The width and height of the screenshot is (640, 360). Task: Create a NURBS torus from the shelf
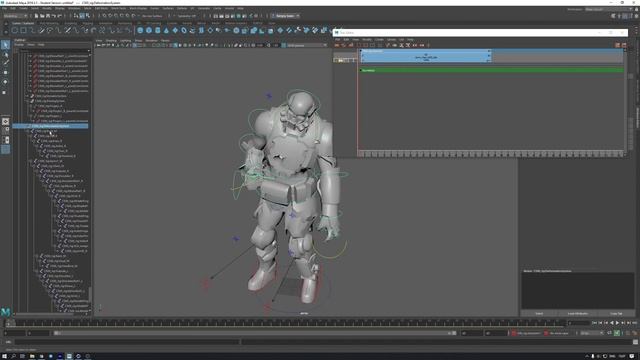(x=184, y=31)
